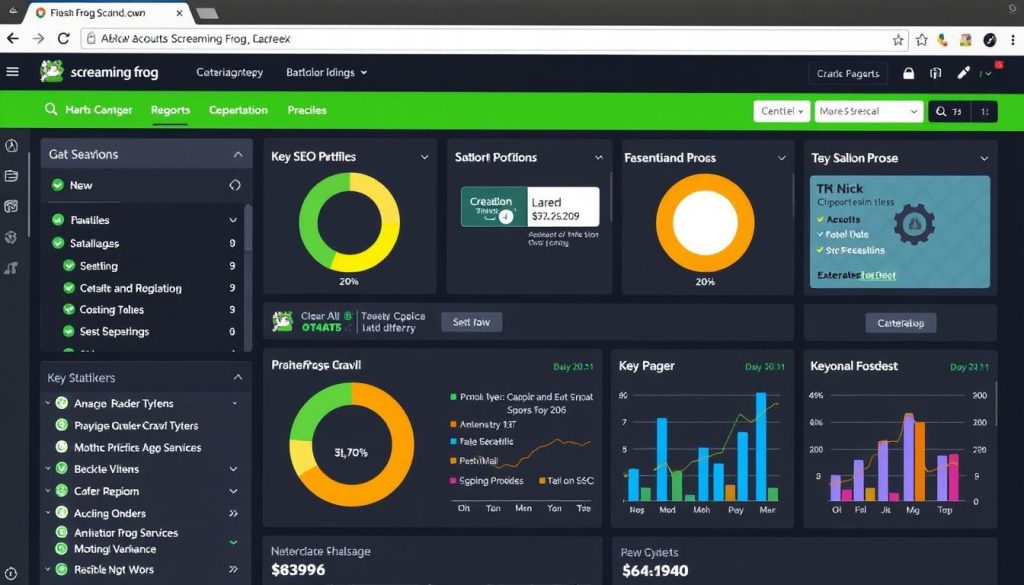Click the gear icon in TK Nick card
Viewport: 1024px width, 585px height.
coord(912,224)
